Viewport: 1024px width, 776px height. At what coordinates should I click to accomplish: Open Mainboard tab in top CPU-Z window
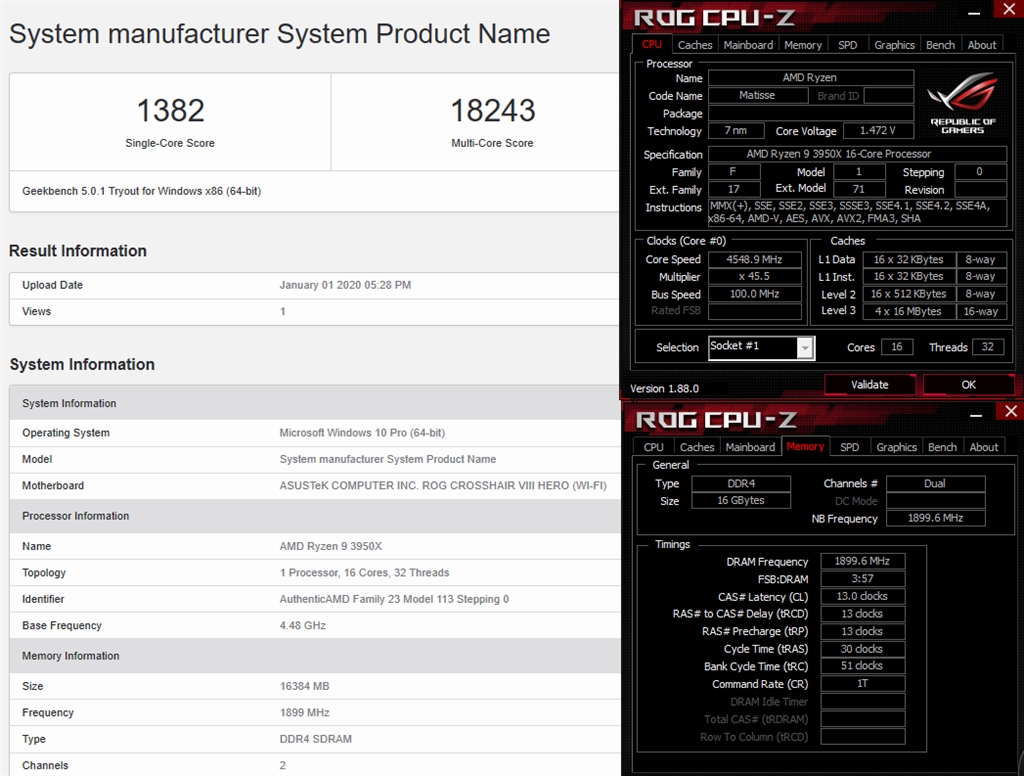pos(748,45)
